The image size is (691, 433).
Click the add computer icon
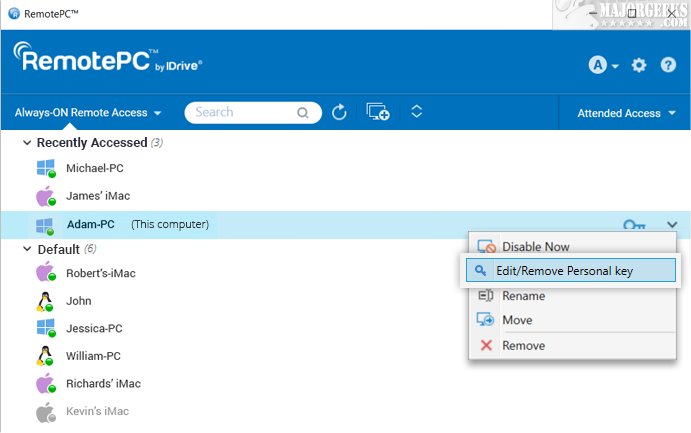(x=378, y=111)
